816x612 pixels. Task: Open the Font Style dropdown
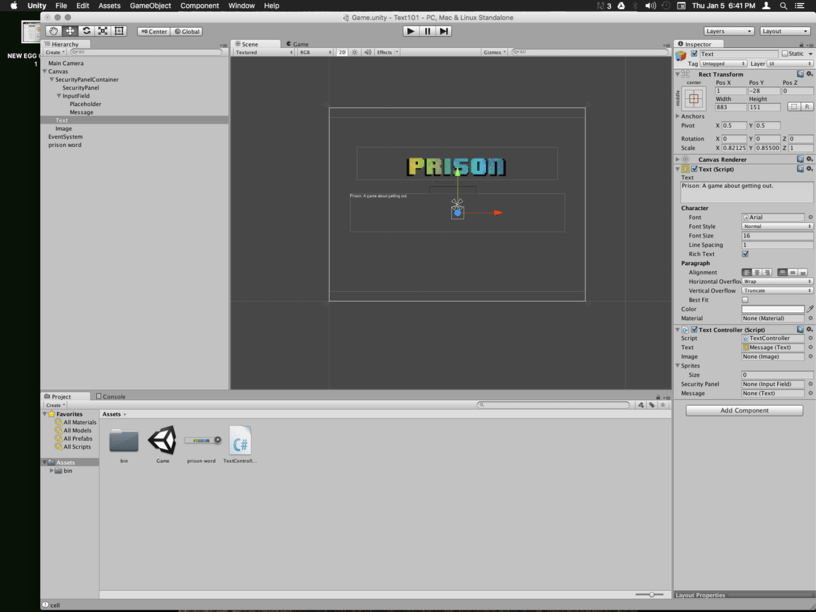(777, 226)
